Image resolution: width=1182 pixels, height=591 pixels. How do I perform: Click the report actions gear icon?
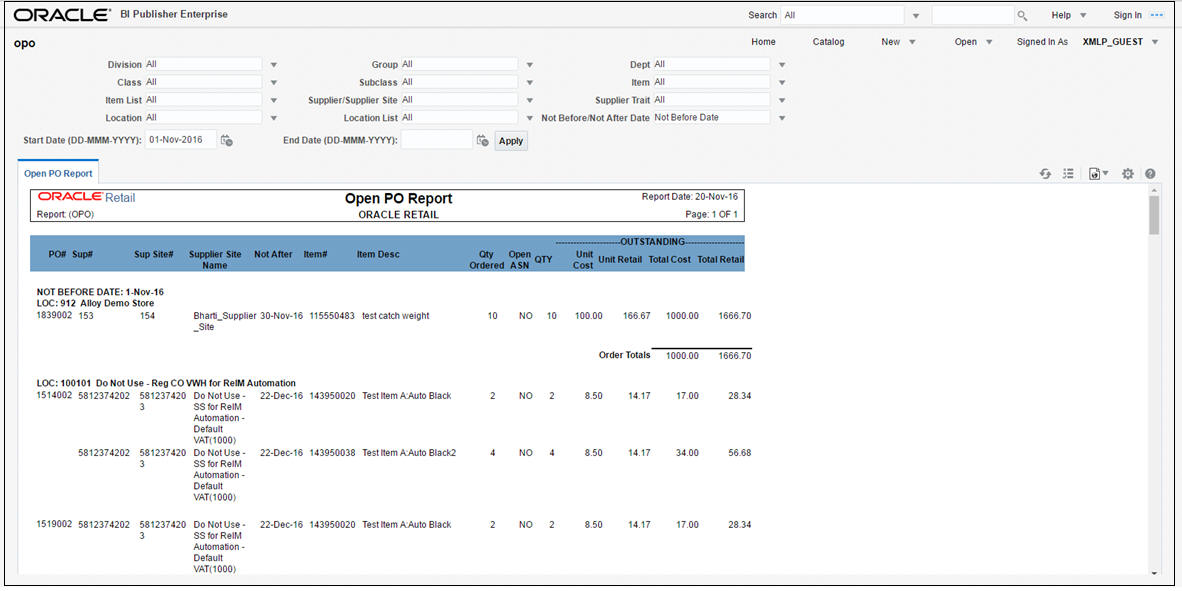[x=1127, y=173]
